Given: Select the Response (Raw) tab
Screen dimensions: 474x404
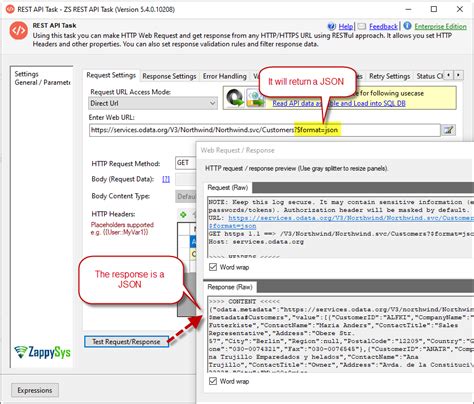Looking at the screenshot, I should pyautogui.click(x=230, y=287).
